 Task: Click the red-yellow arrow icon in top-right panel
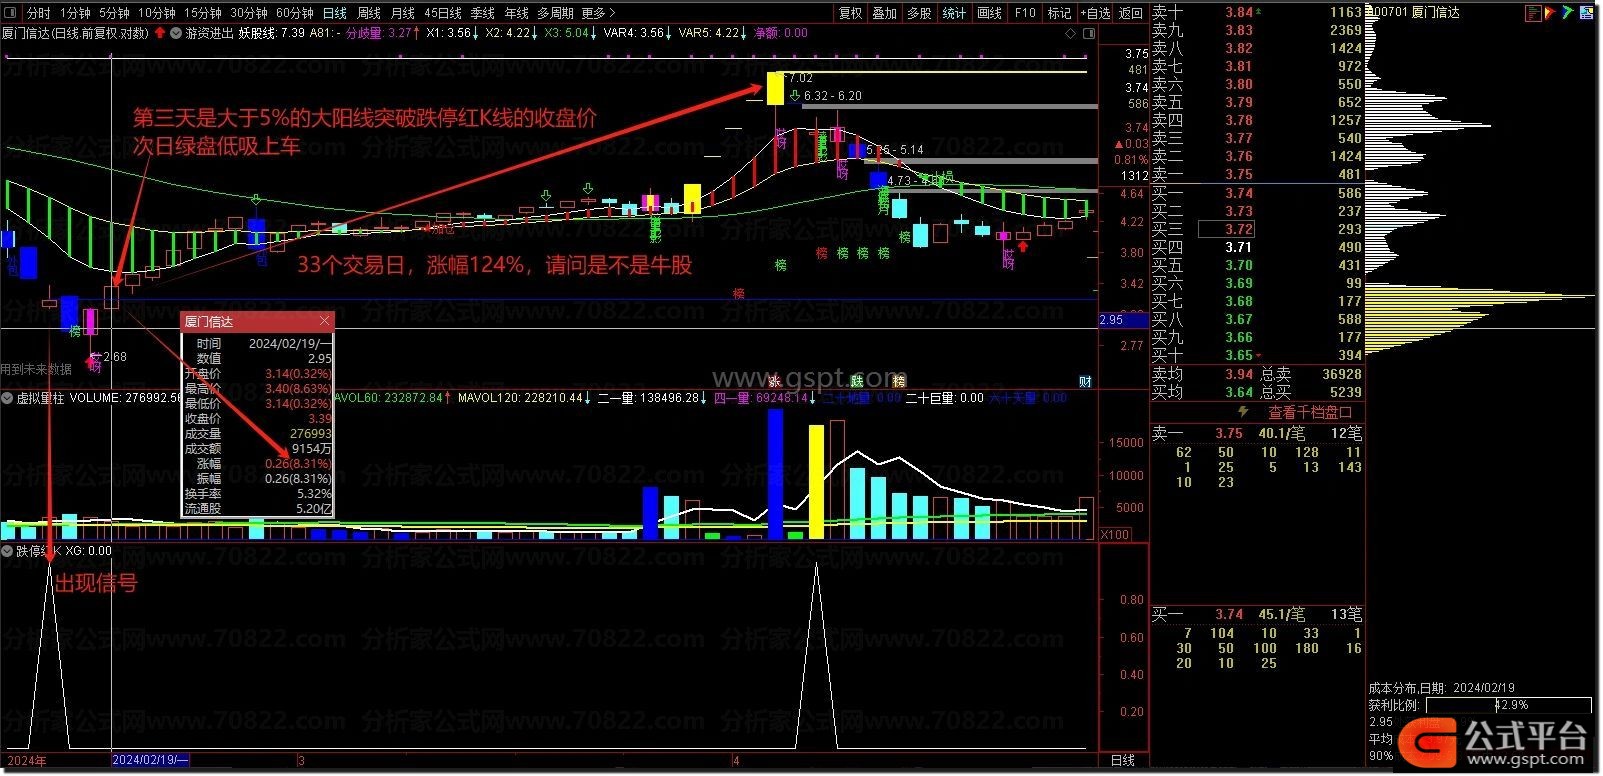(1551, 13)
